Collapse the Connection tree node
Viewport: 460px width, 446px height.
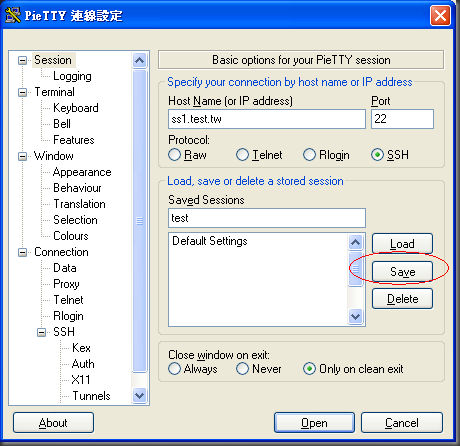pos(22,252)
